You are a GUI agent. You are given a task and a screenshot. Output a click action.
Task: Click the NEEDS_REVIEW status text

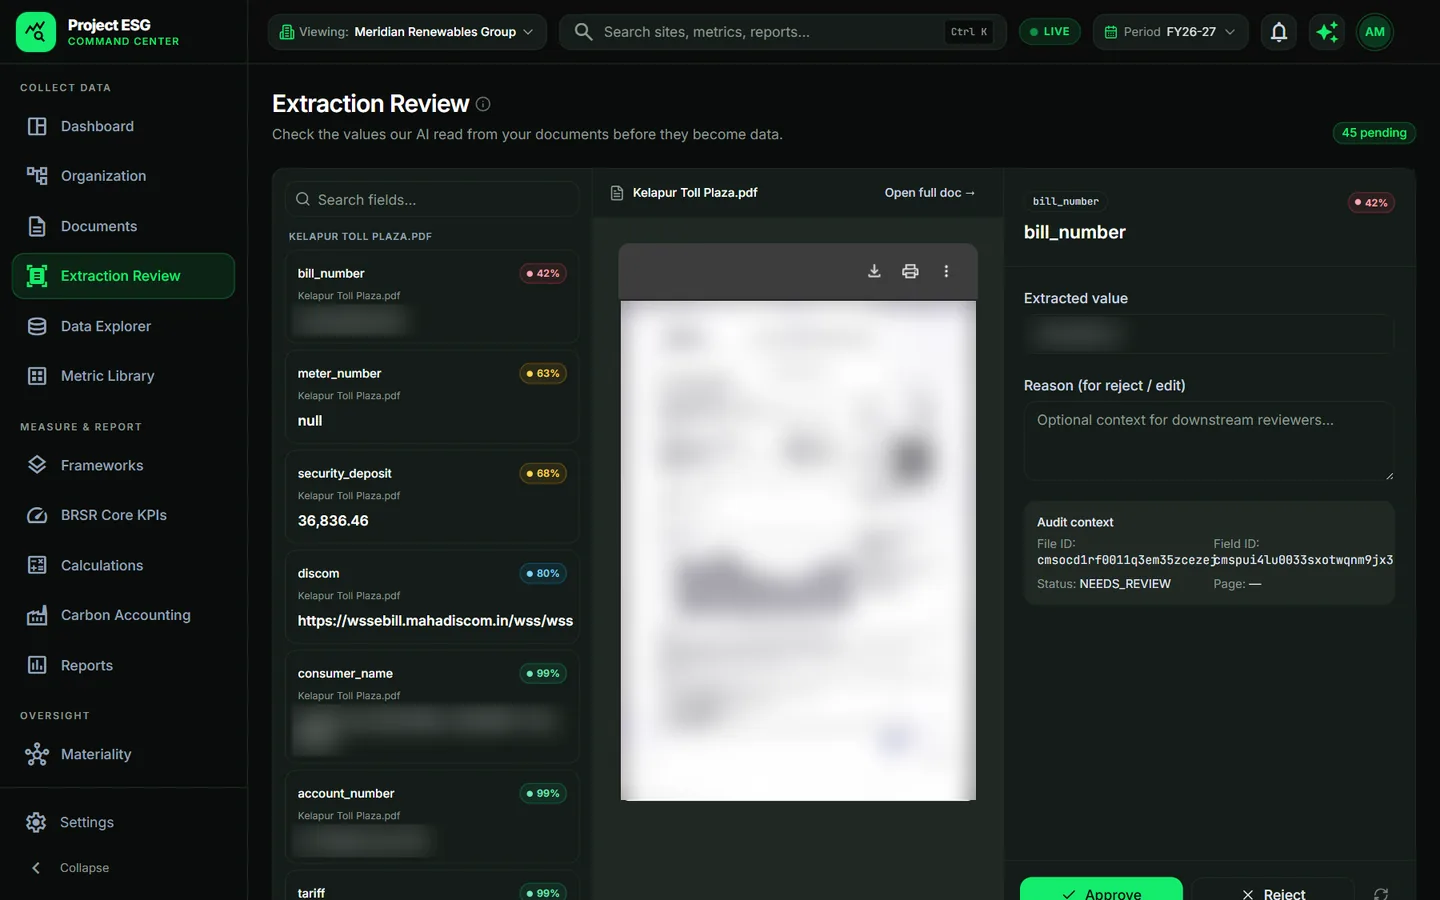pyautogui.click(x=1125, y=584)
